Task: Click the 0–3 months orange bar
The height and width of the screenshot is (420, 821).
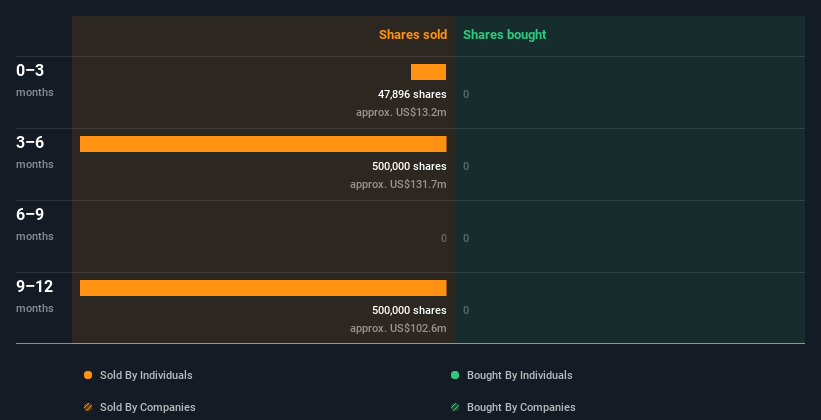Action: (428, 72)
